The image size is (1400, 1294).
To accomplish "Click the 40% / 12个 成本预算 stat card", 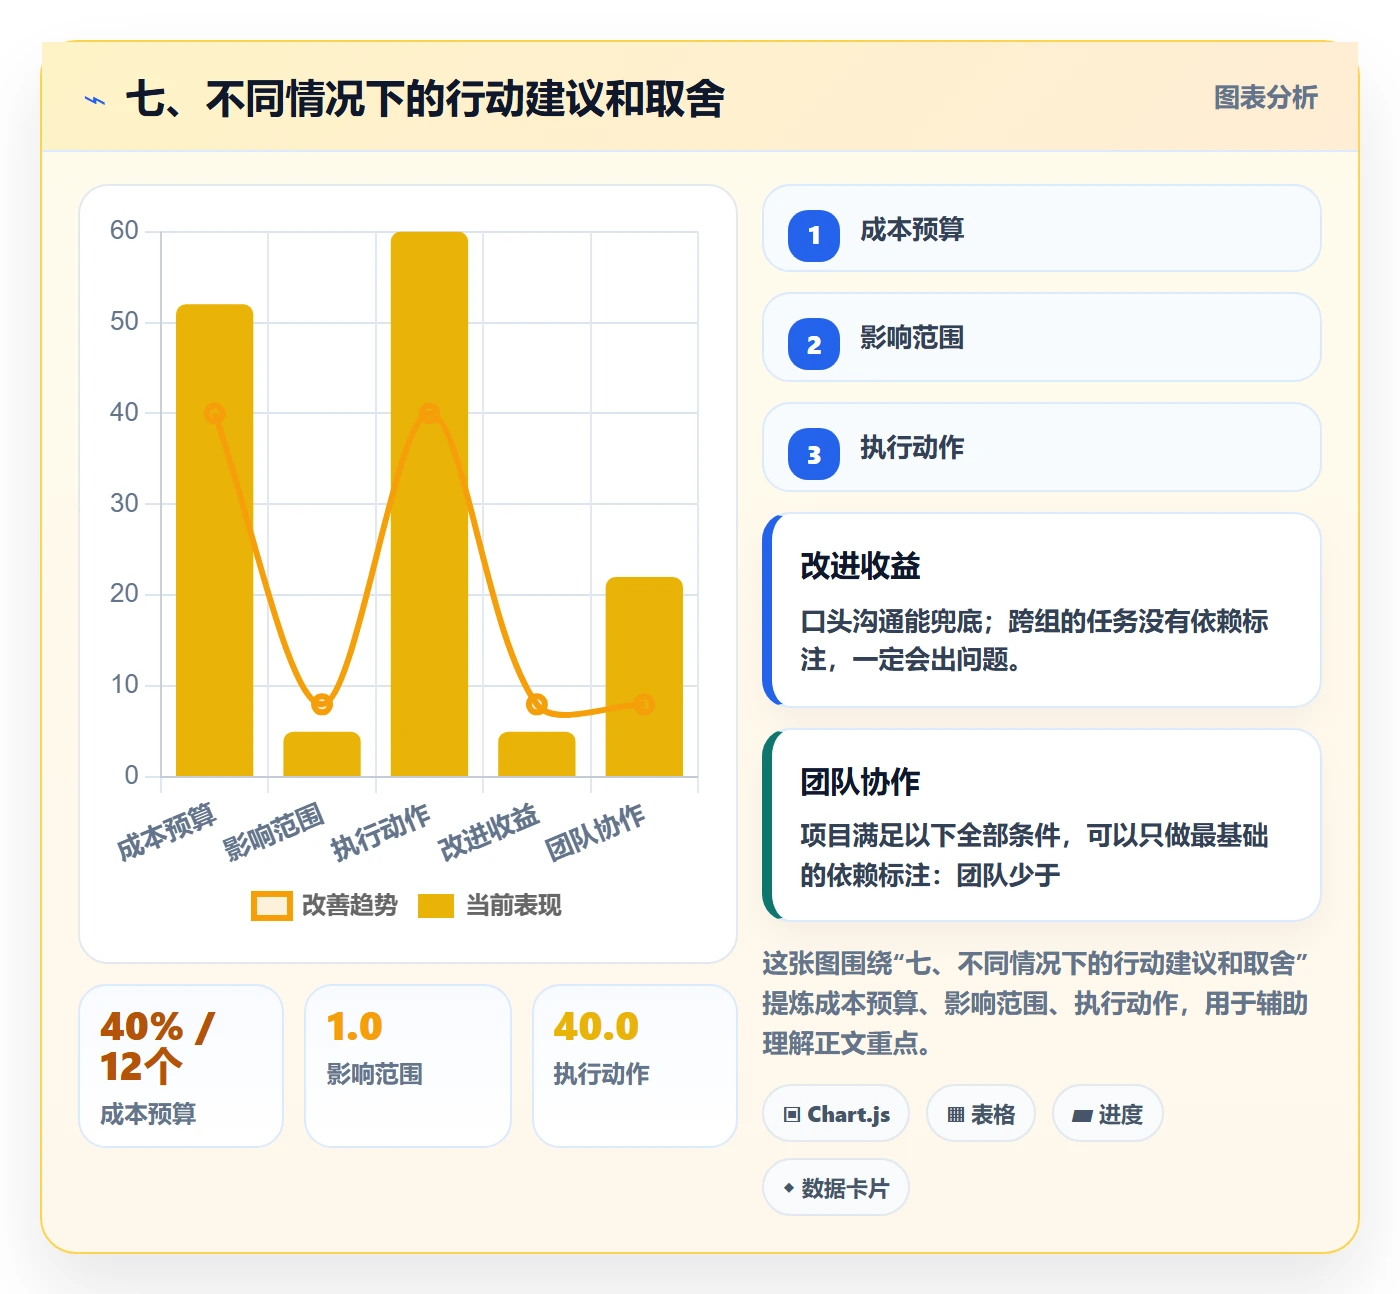I will [x=181, y=1066].
